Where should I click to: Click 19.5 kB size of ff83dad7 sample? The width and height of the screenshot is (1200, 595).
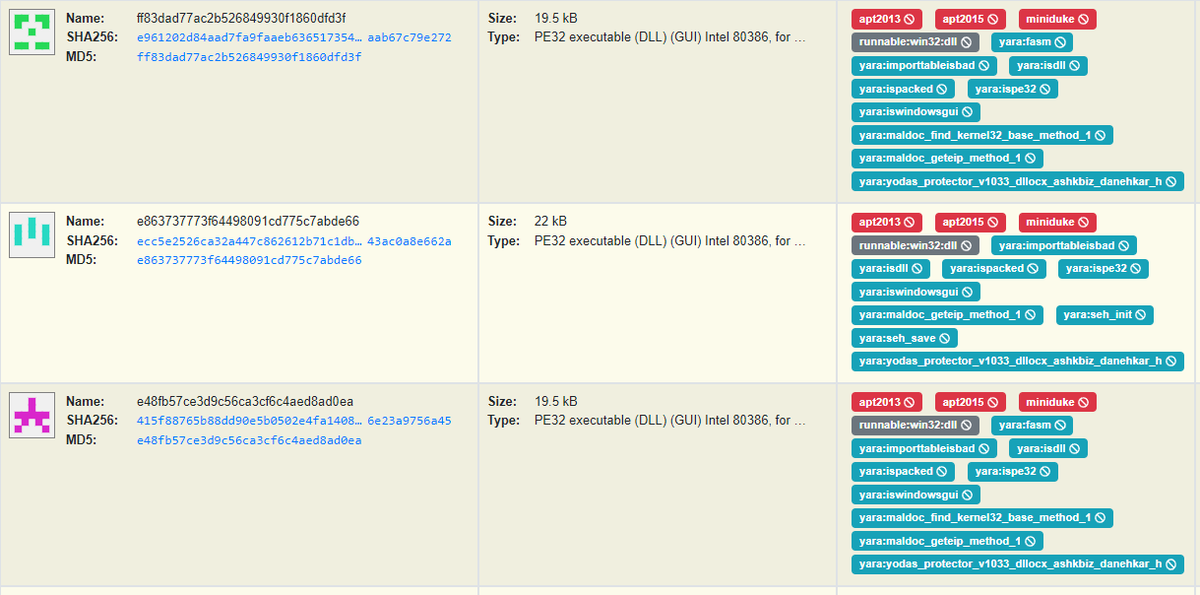coord(556,18)
